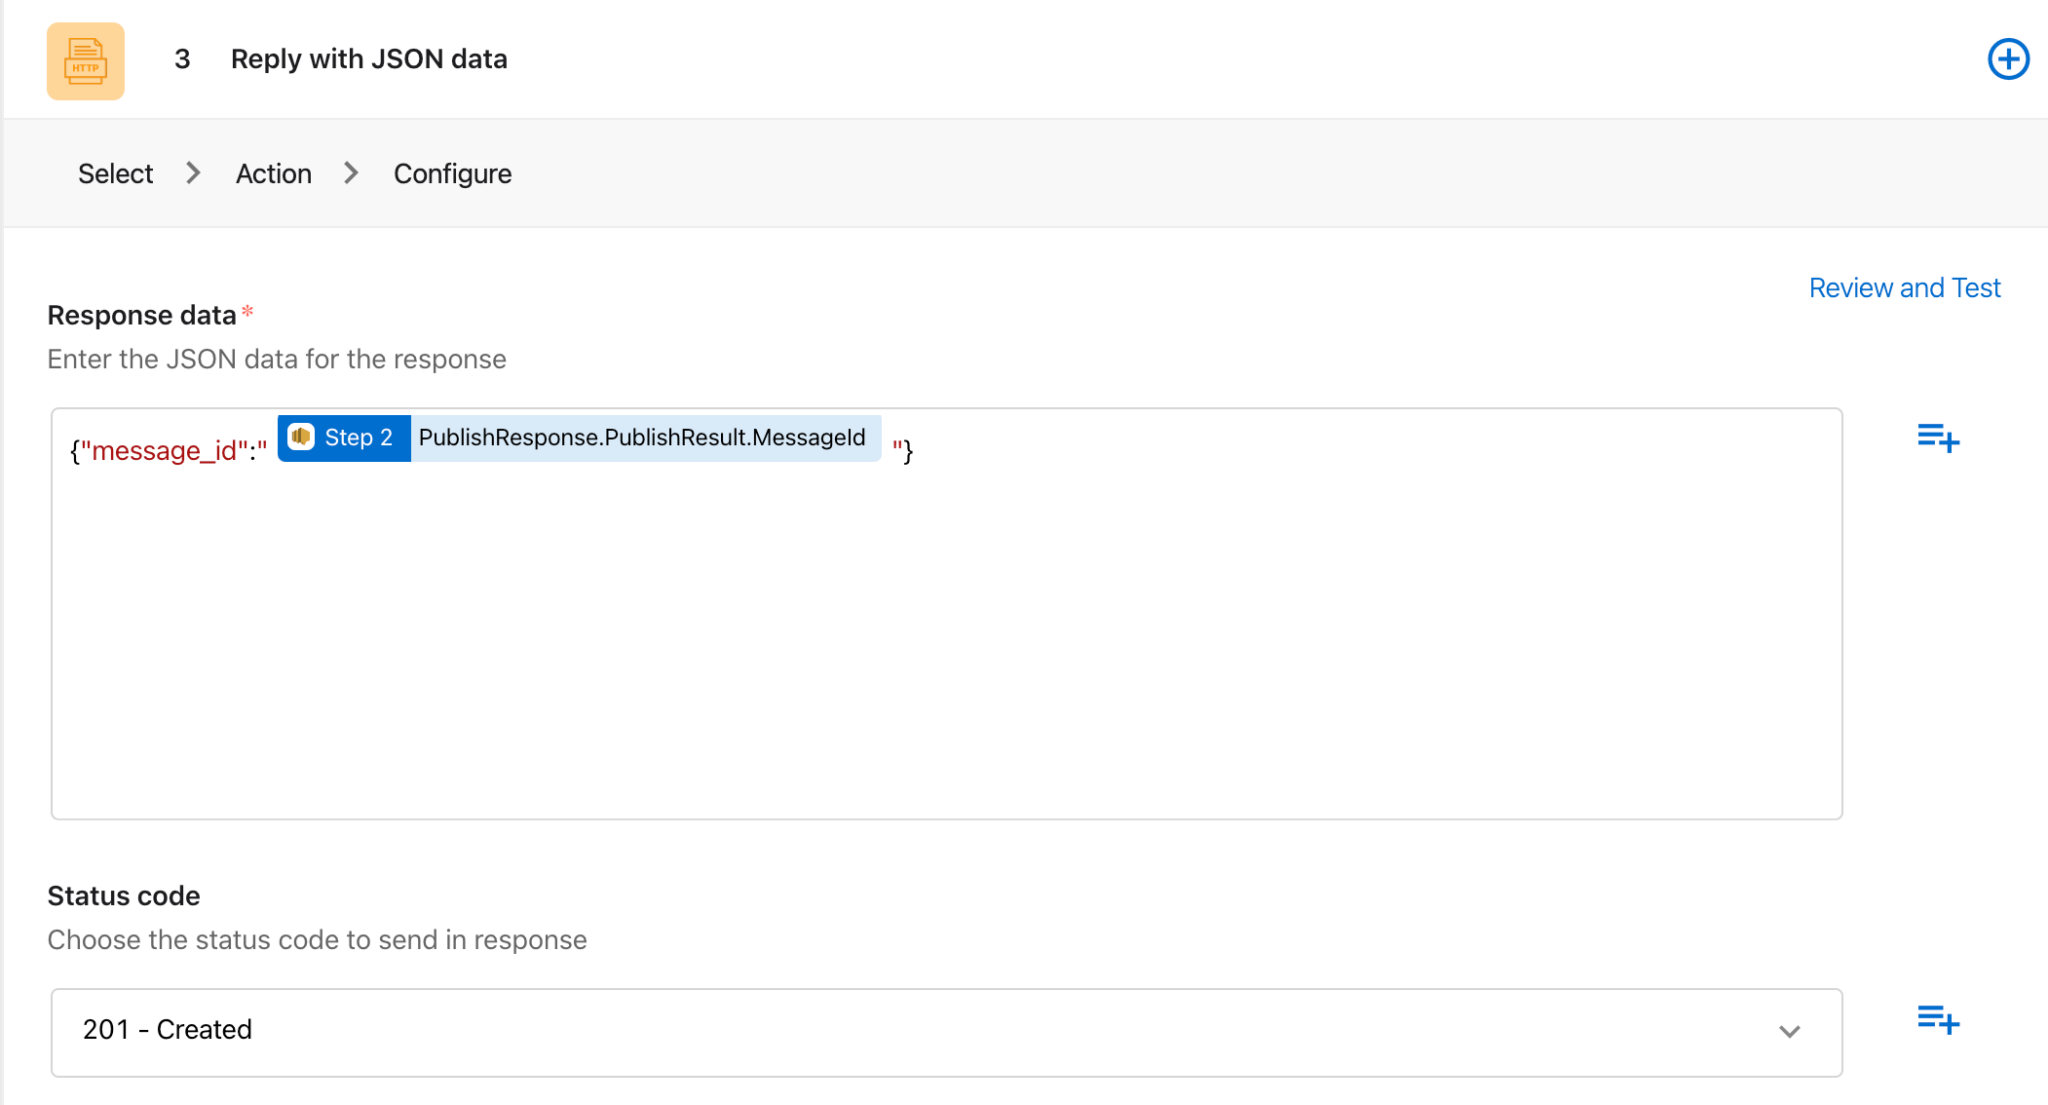Switch to the Configure breadcrumb step
This screenshot has width=2048, height=1105.
(x=452, y=174)
